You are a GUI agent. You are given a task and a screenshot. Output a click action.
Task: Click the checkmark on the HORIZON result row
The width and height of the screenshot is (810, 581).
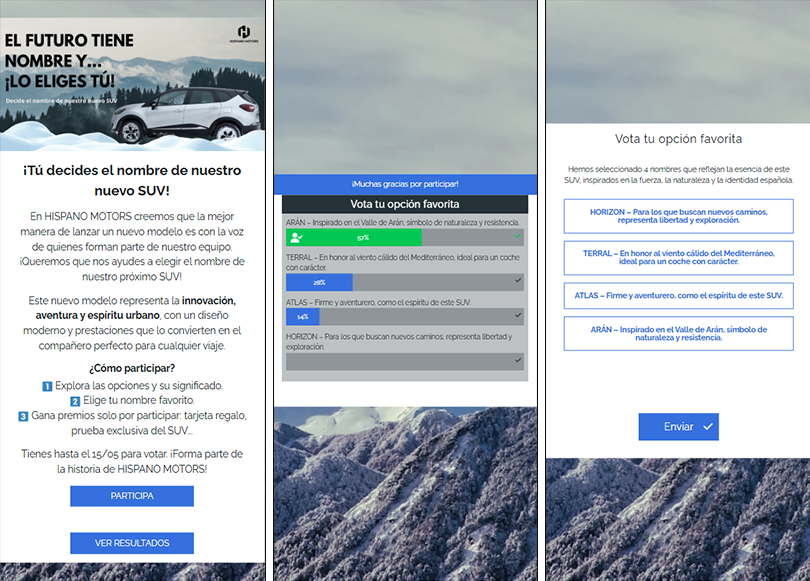[x=518, y=360]
